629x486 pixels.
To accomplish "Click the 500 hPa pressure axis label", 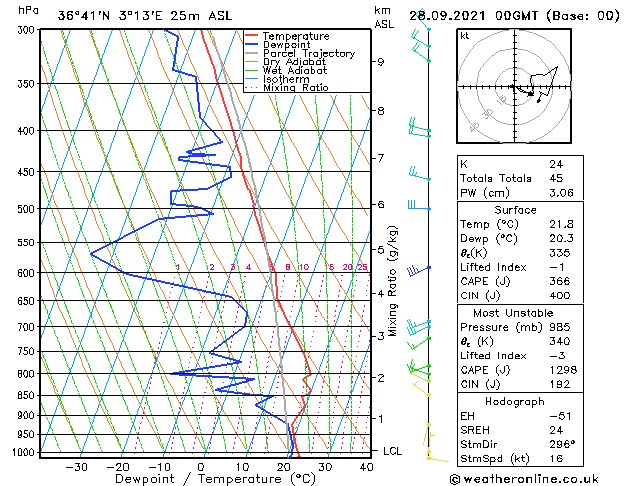I will 27,209.
